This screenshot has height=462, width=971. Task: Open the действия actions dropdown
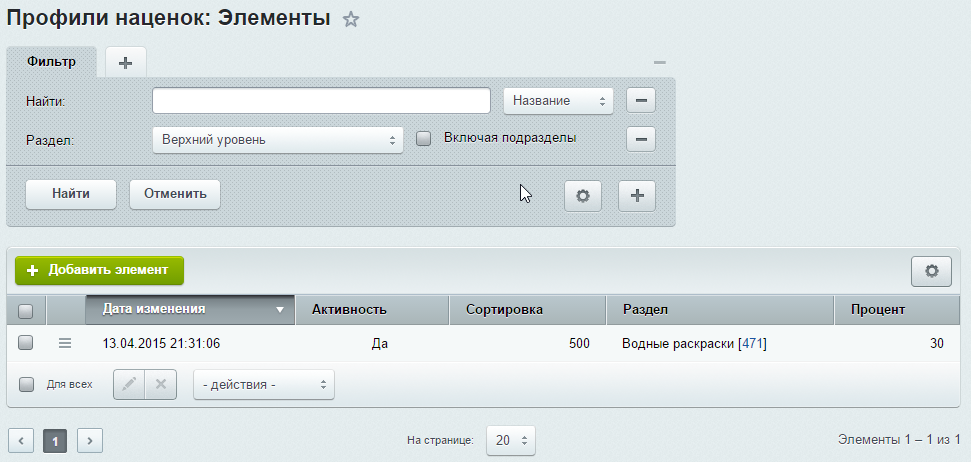point(264,384)
